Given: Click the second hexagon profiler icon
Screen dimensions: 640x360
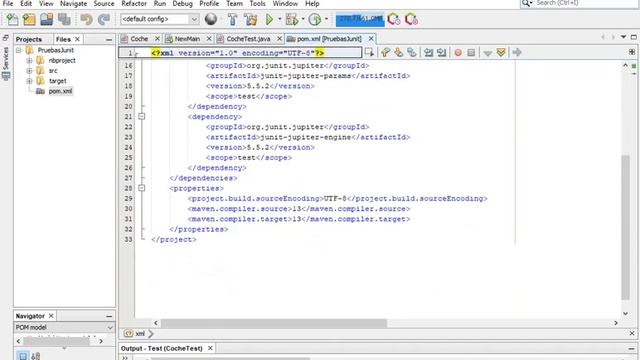Looking at the screenshot, I should [411, 19].
